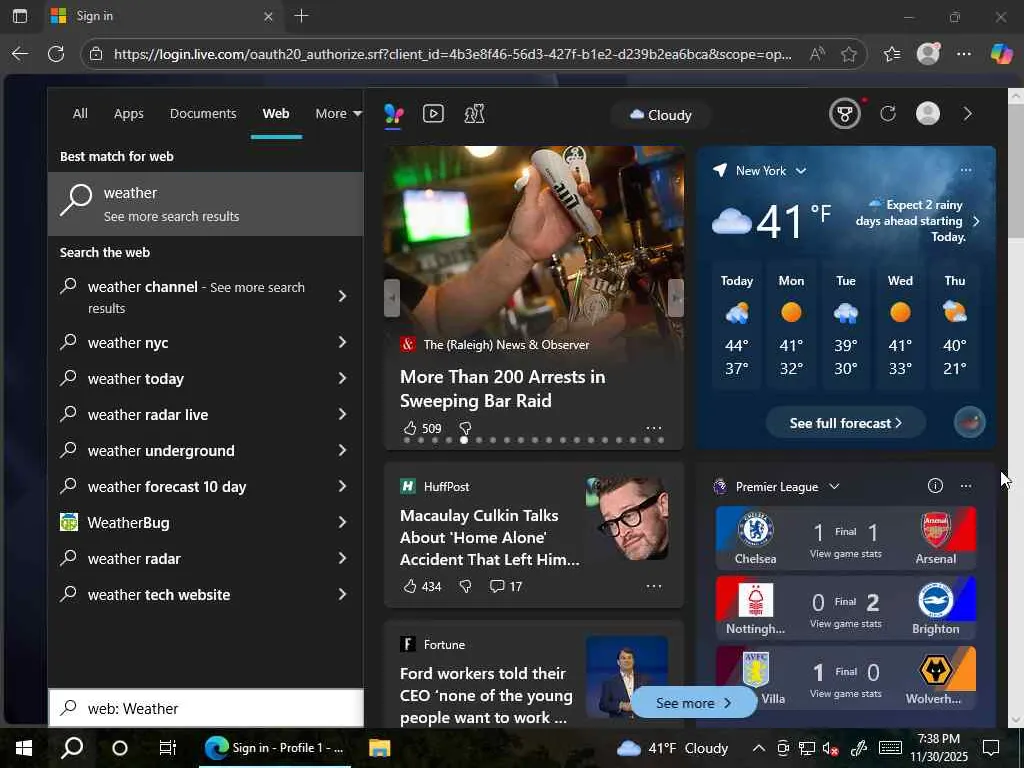Viewport: 1024px width, 768px height.
Task: Open Edge tab actions menu icon
Action: tap(20, 16)
